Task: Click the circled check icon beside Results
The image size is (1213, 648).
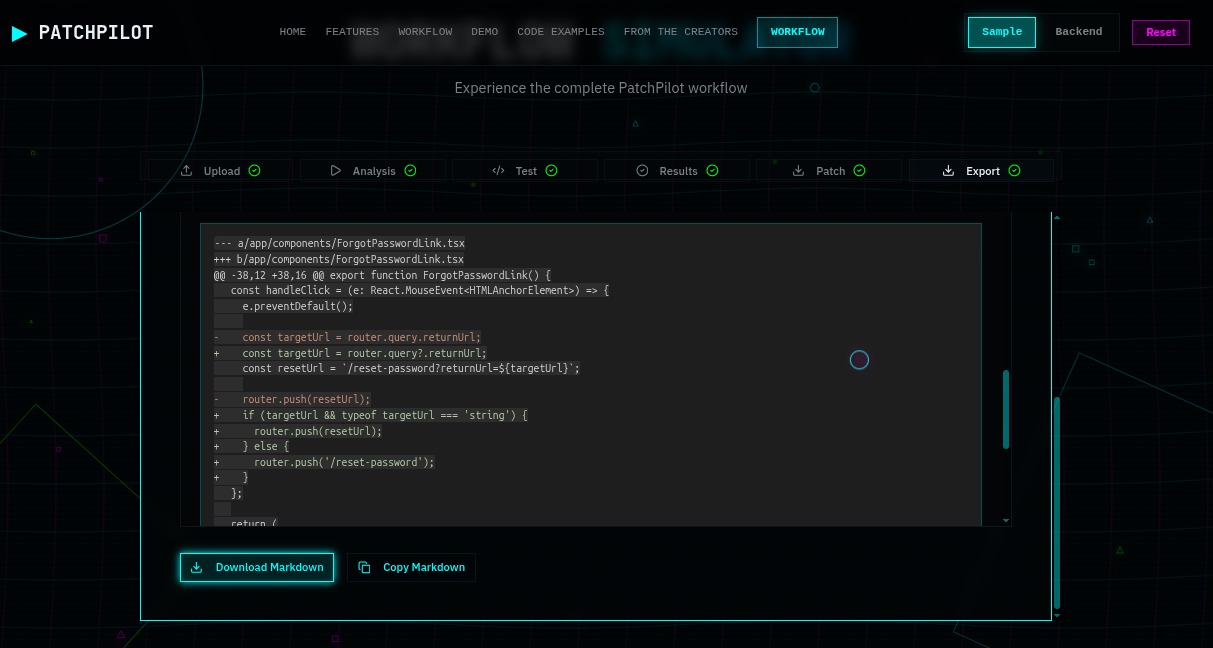Action: pyautogui.click(x=642, y=171)
